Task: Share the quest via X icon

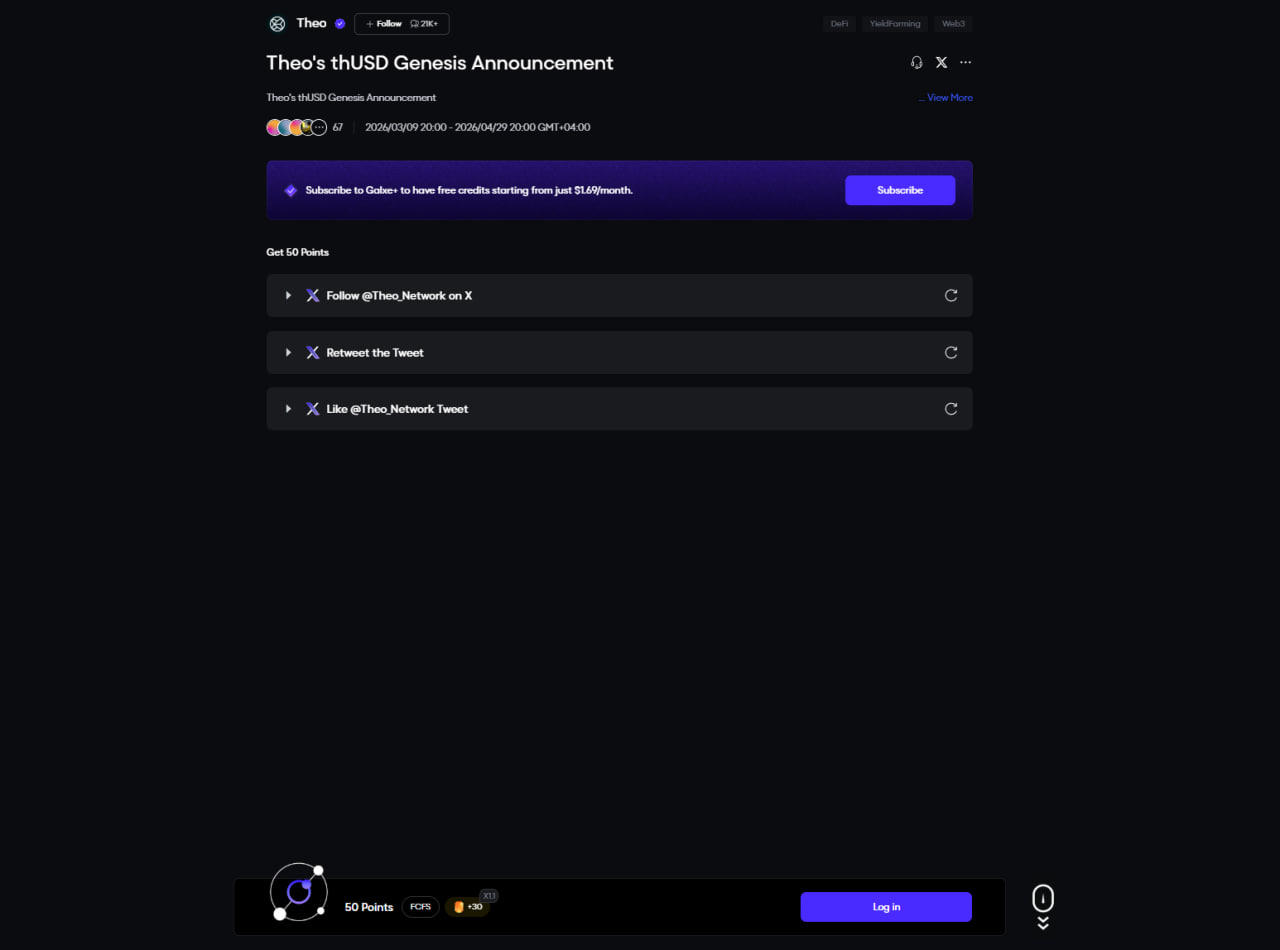Action: 941,62
